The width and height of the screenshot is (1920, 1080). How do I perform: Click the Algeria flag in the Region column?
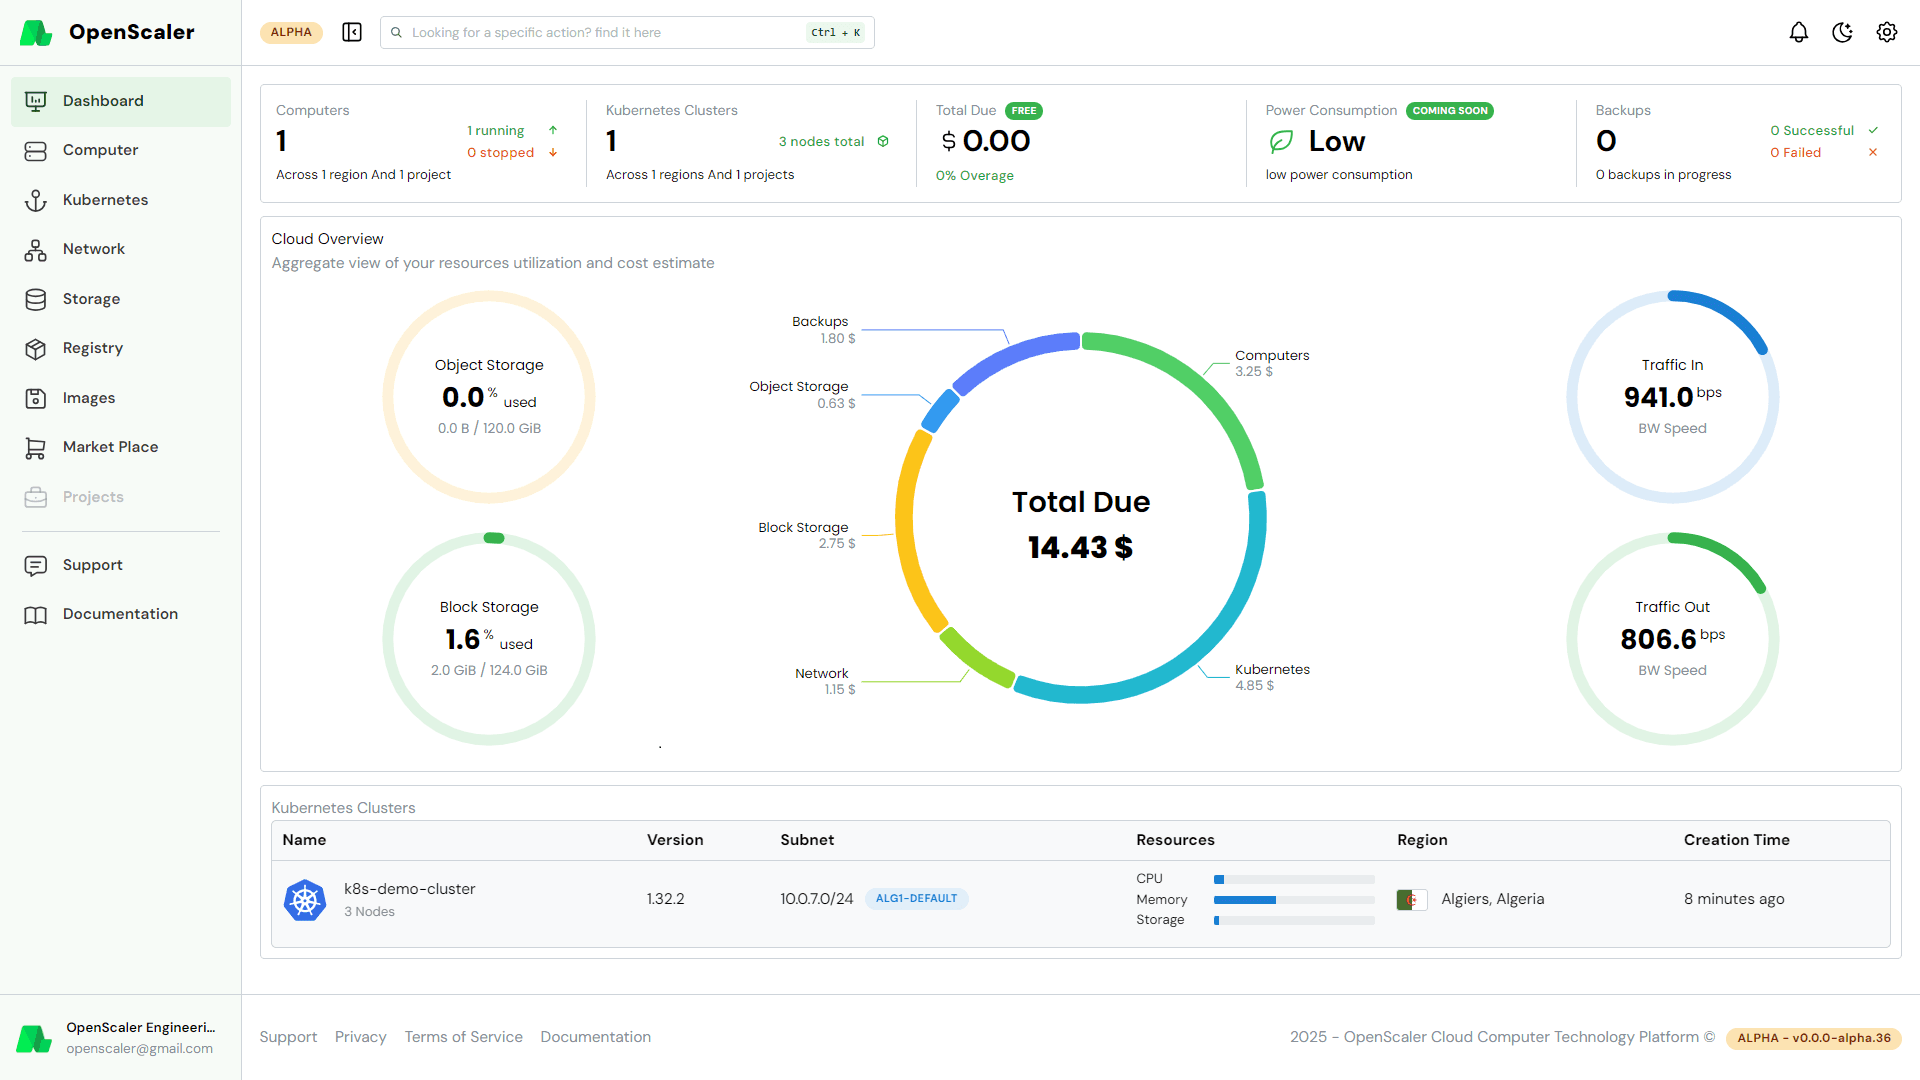(1412, 899)
